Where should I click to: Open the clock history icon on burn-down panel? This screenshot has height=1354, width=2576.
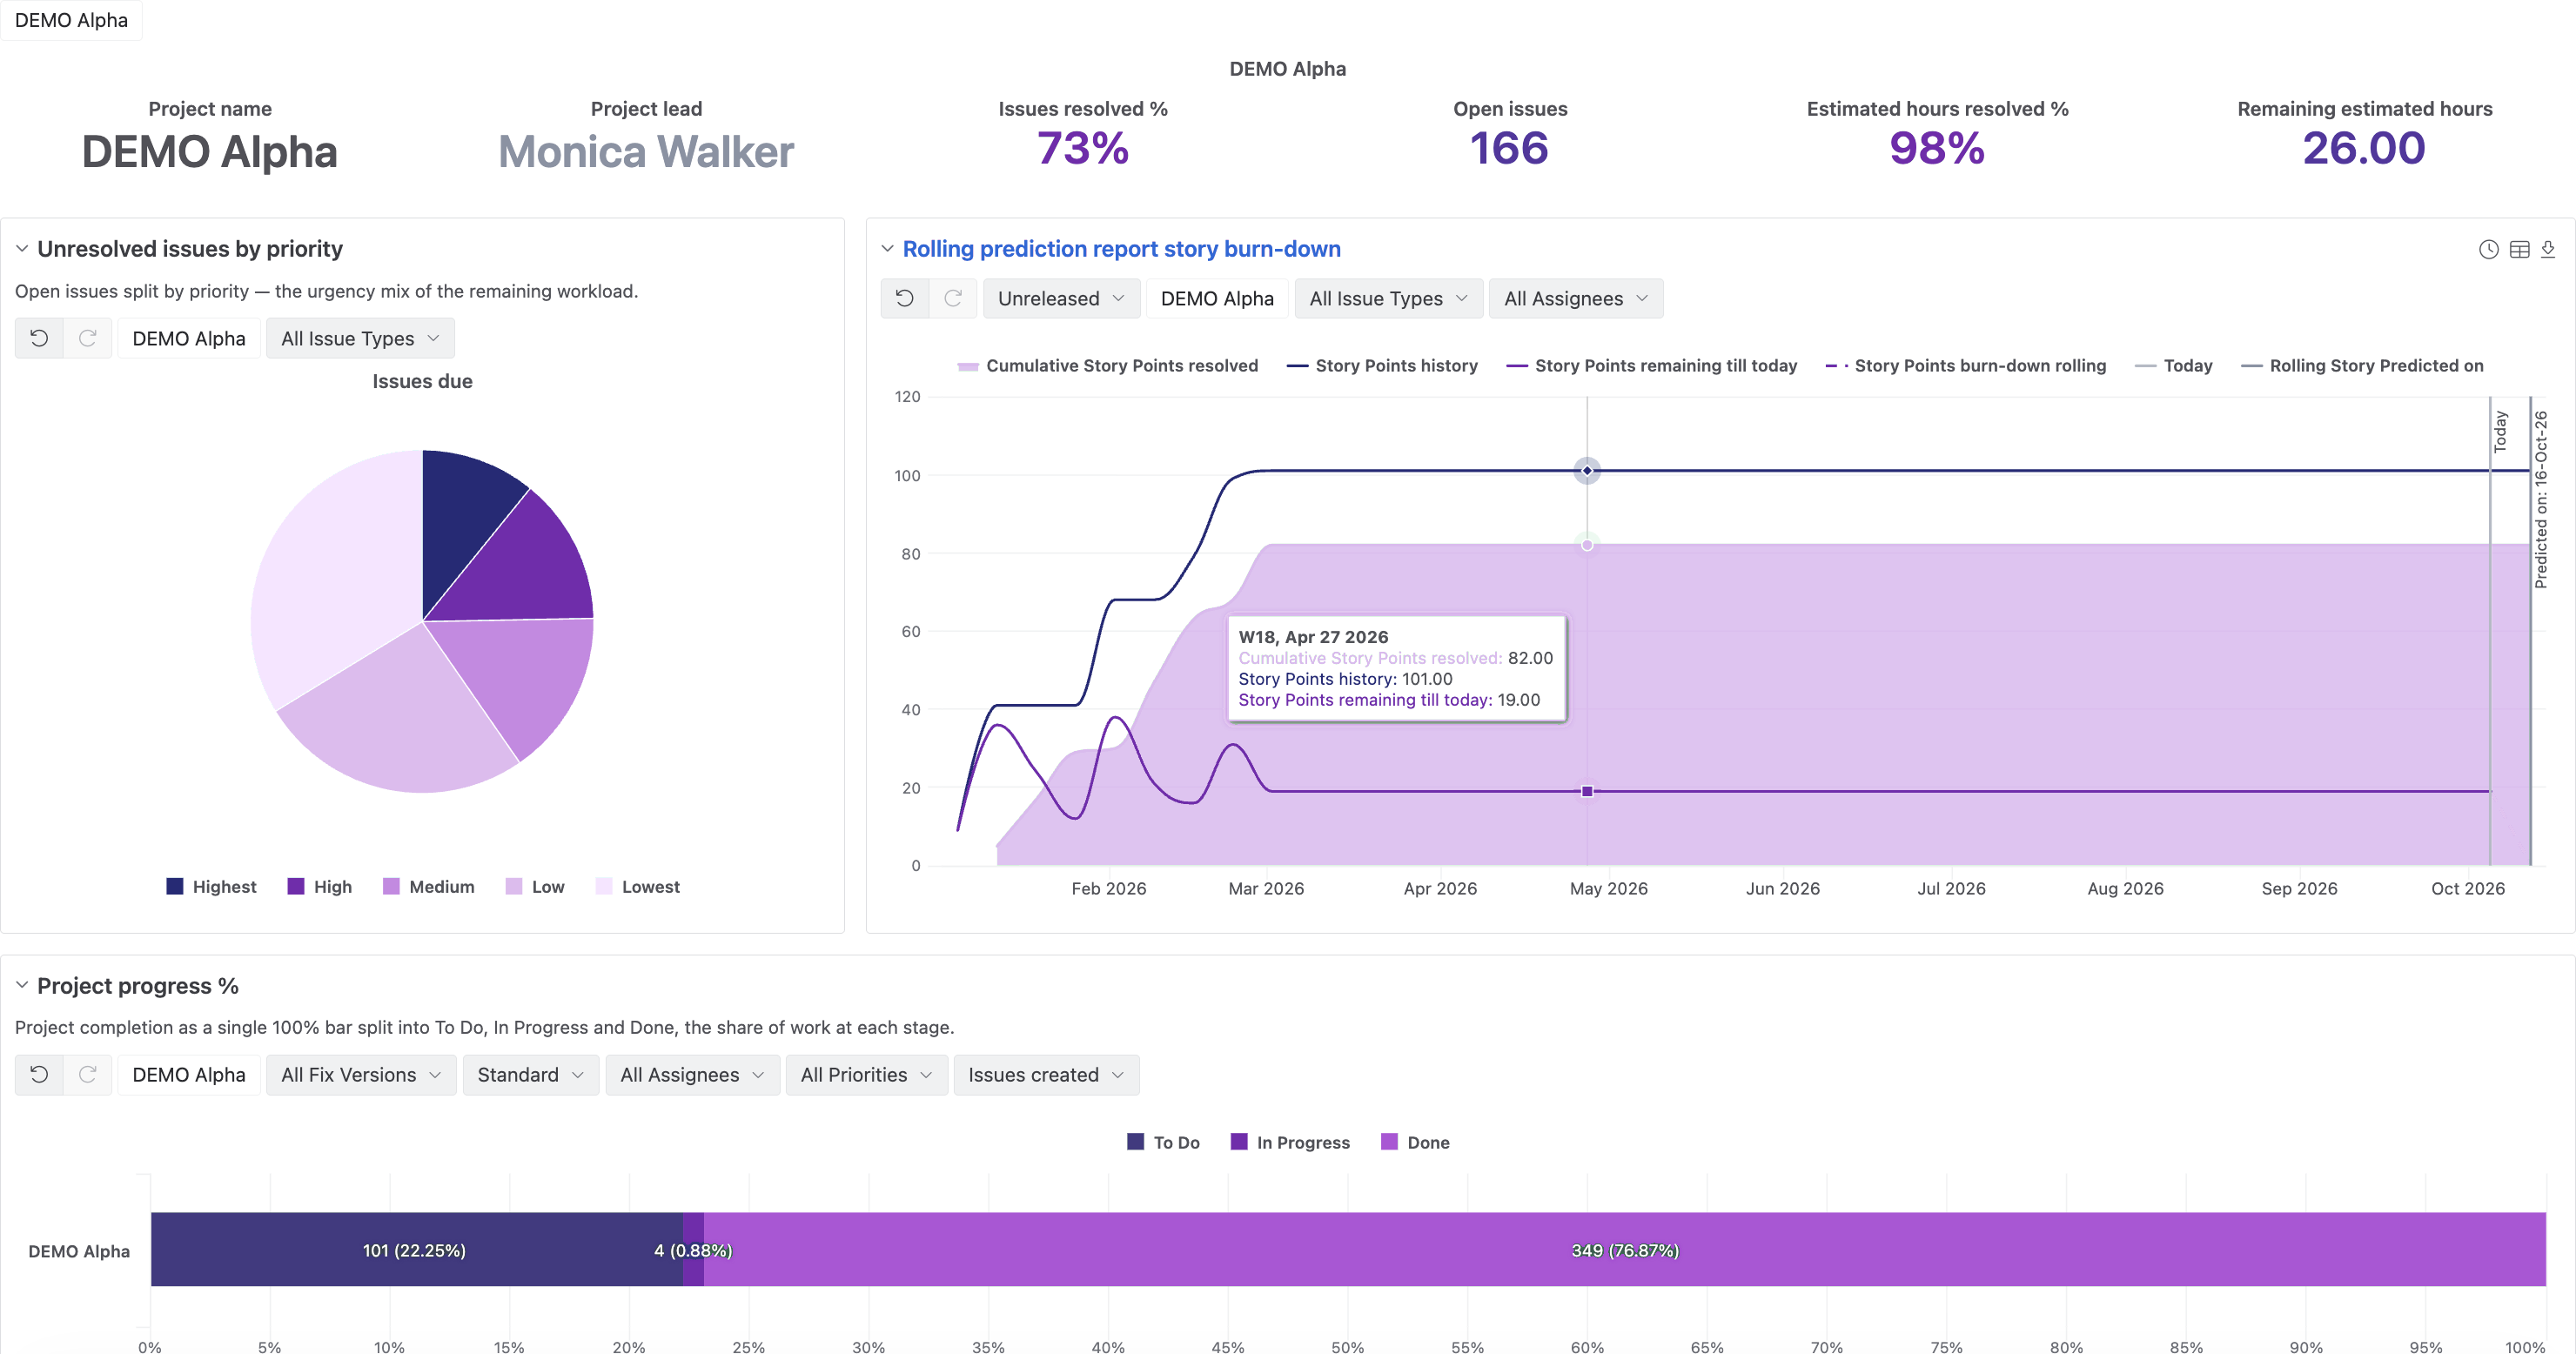2488,249
